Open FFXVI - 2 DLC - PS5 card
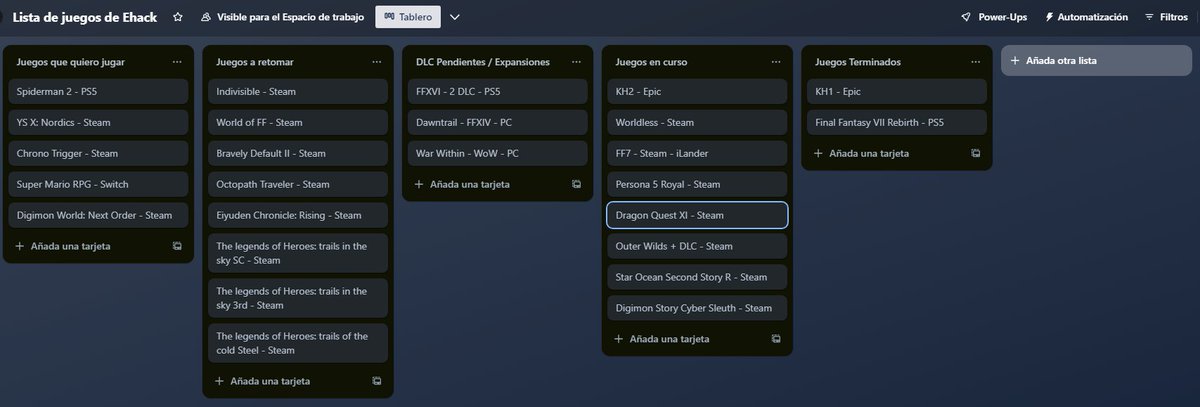Viewport: 1200px width, 407px height. [498, 92]
